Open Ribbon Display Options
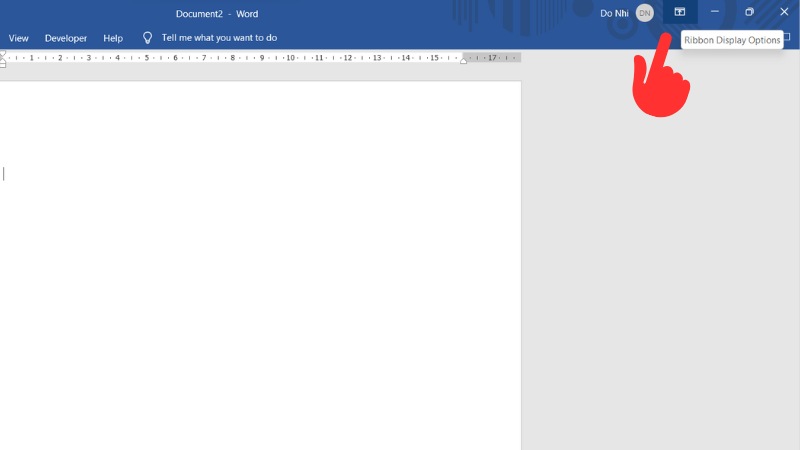This screenshot has width=800, height=450. (680, 12)
